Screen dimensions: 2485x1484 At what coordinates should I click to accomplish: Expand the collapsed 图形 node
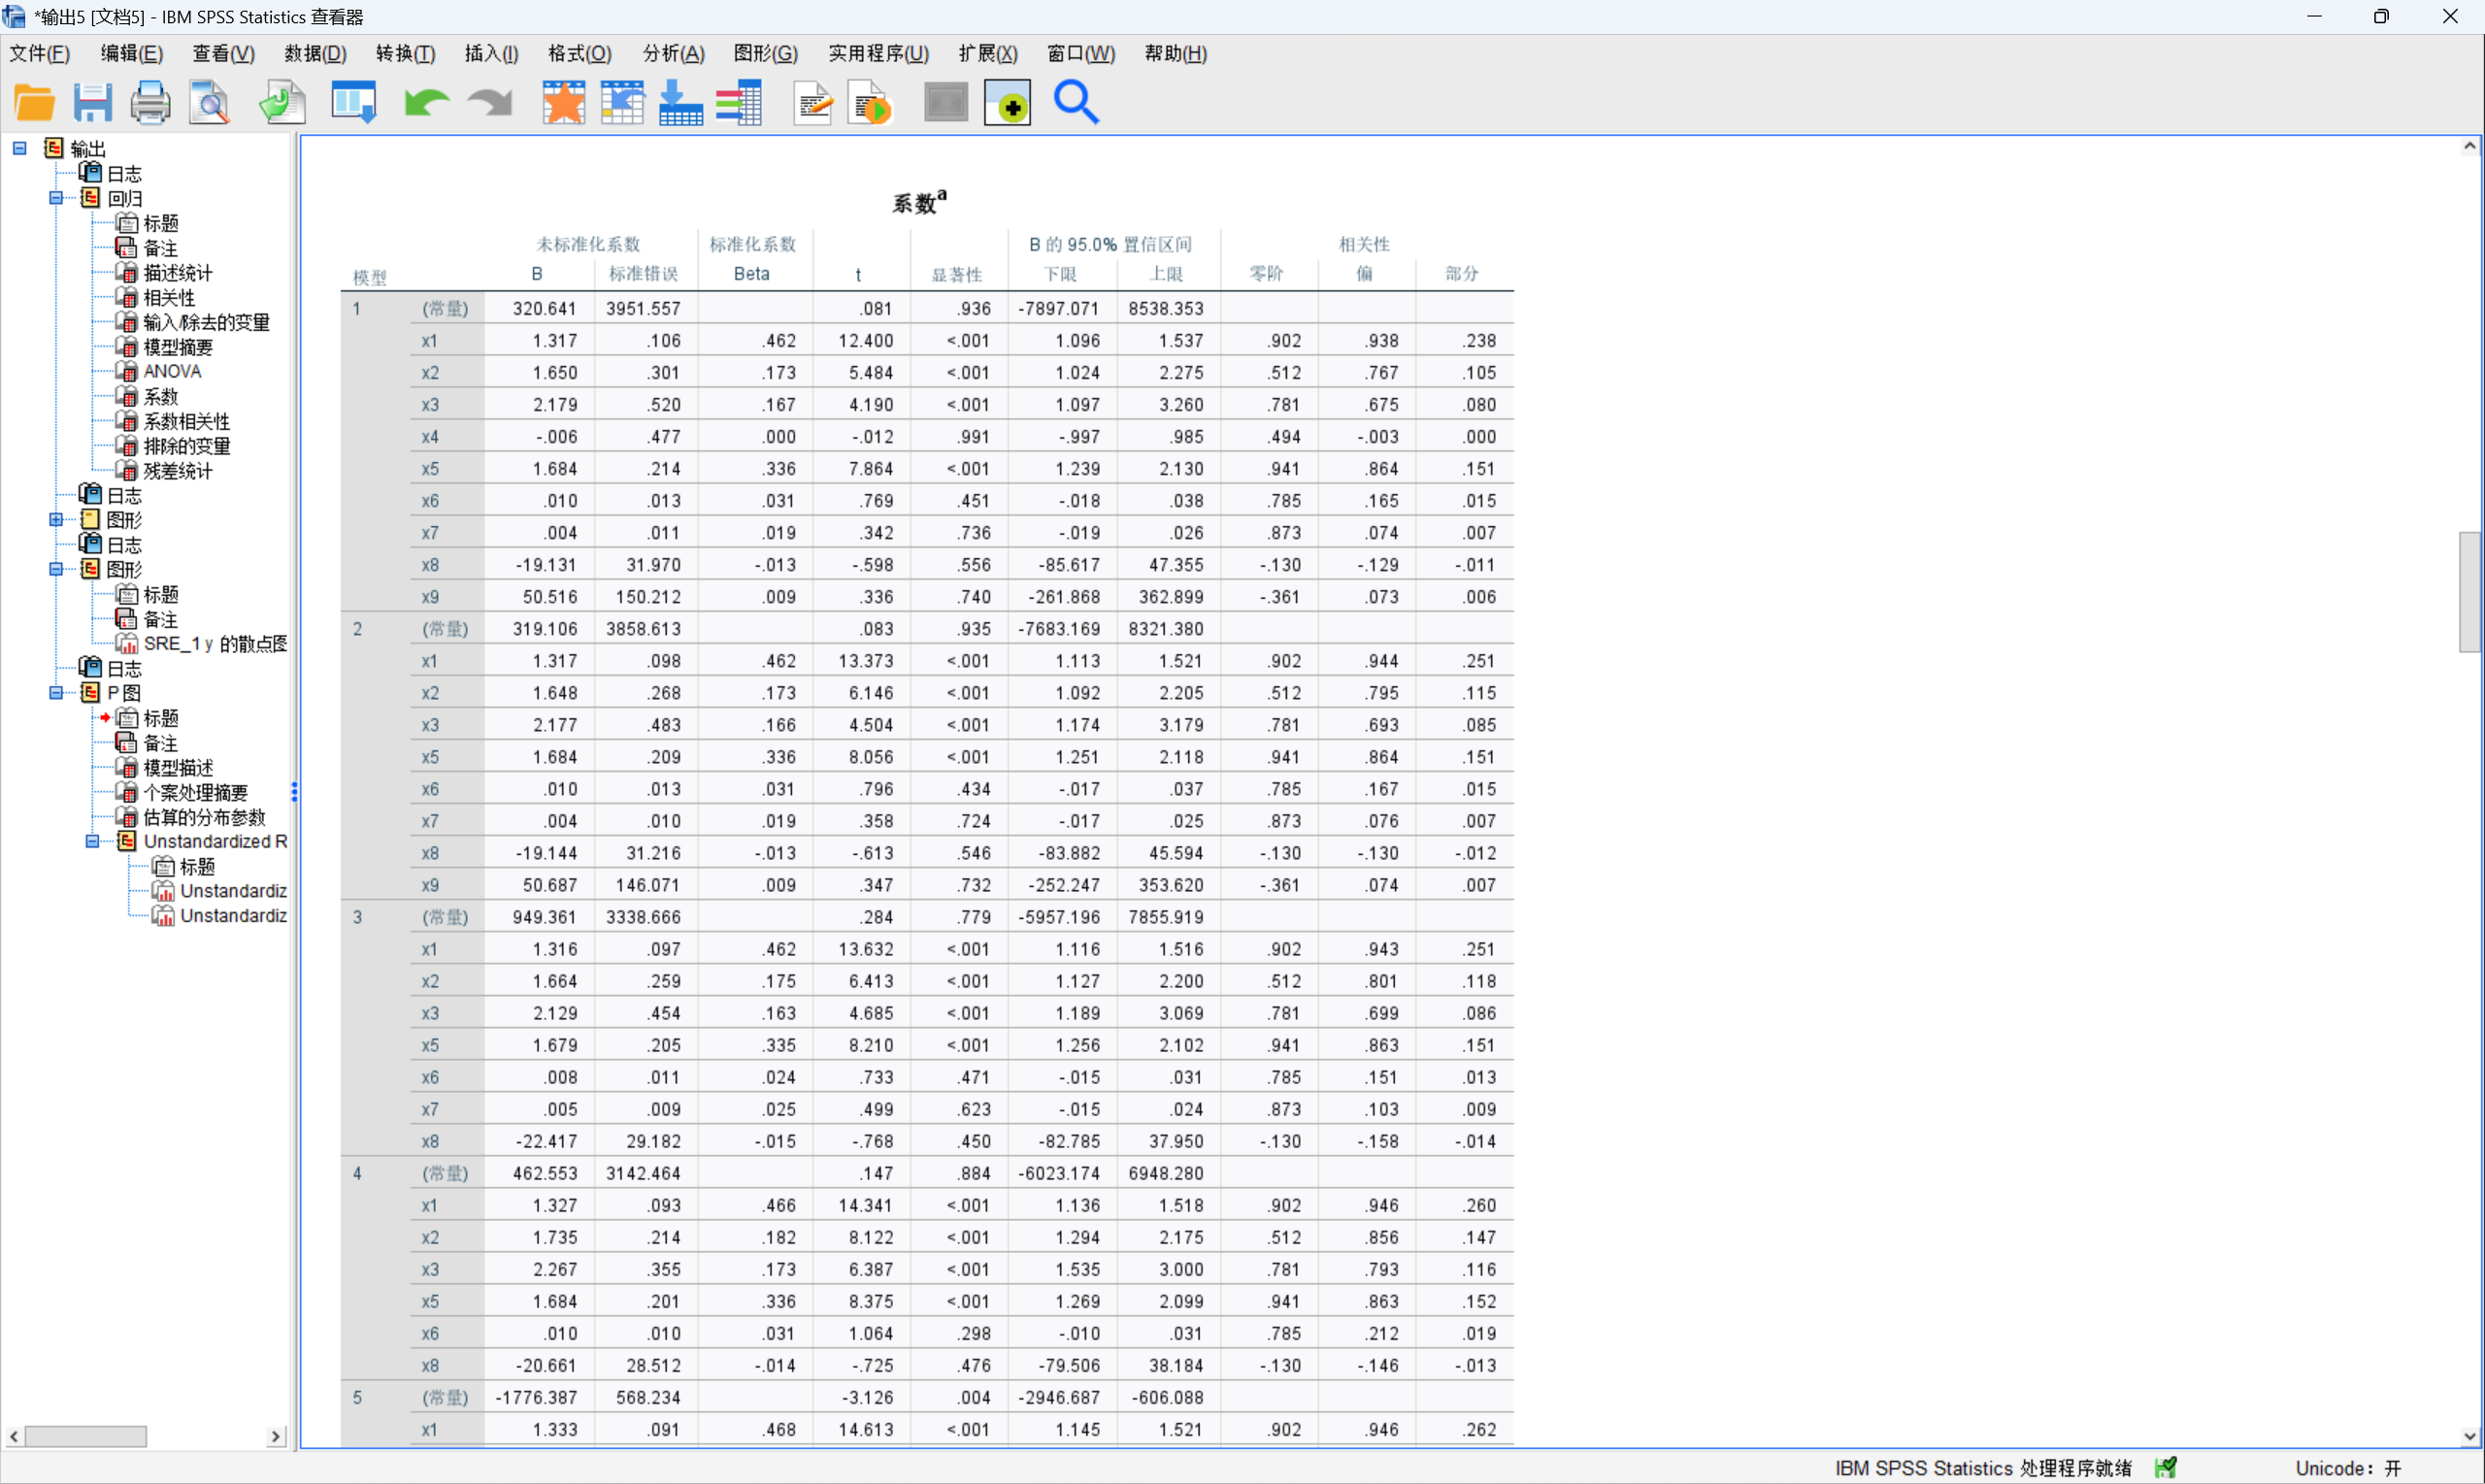tap(56, 519)
